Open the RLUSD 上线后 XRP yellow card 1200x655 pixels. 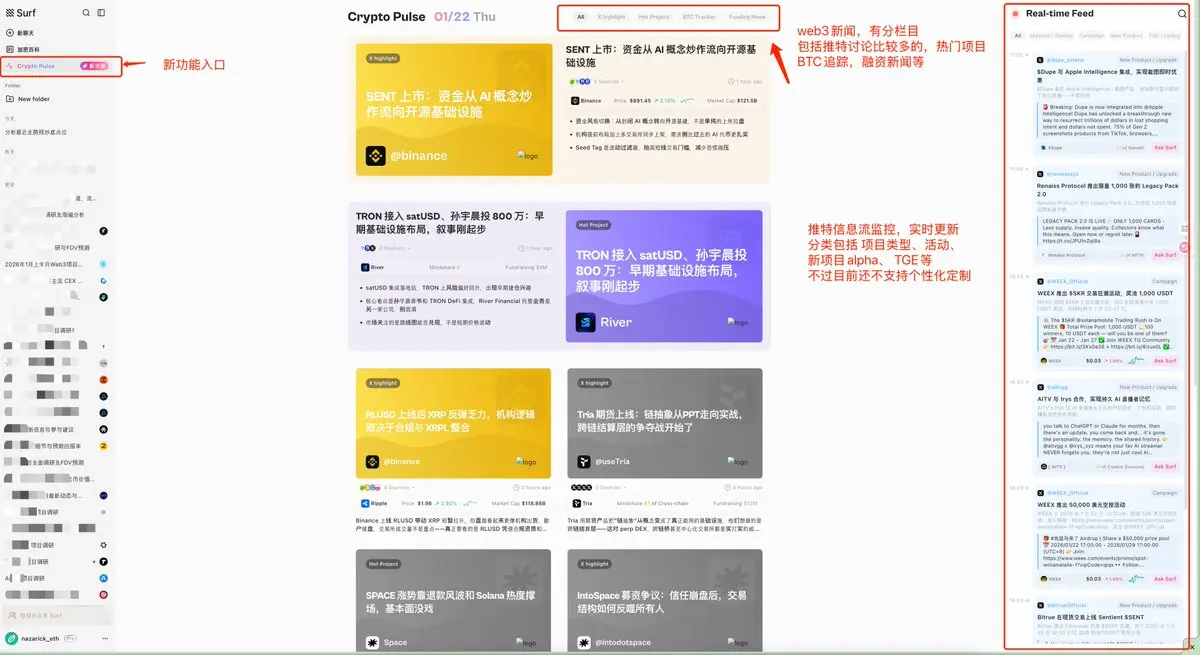[x=454, y=423]
